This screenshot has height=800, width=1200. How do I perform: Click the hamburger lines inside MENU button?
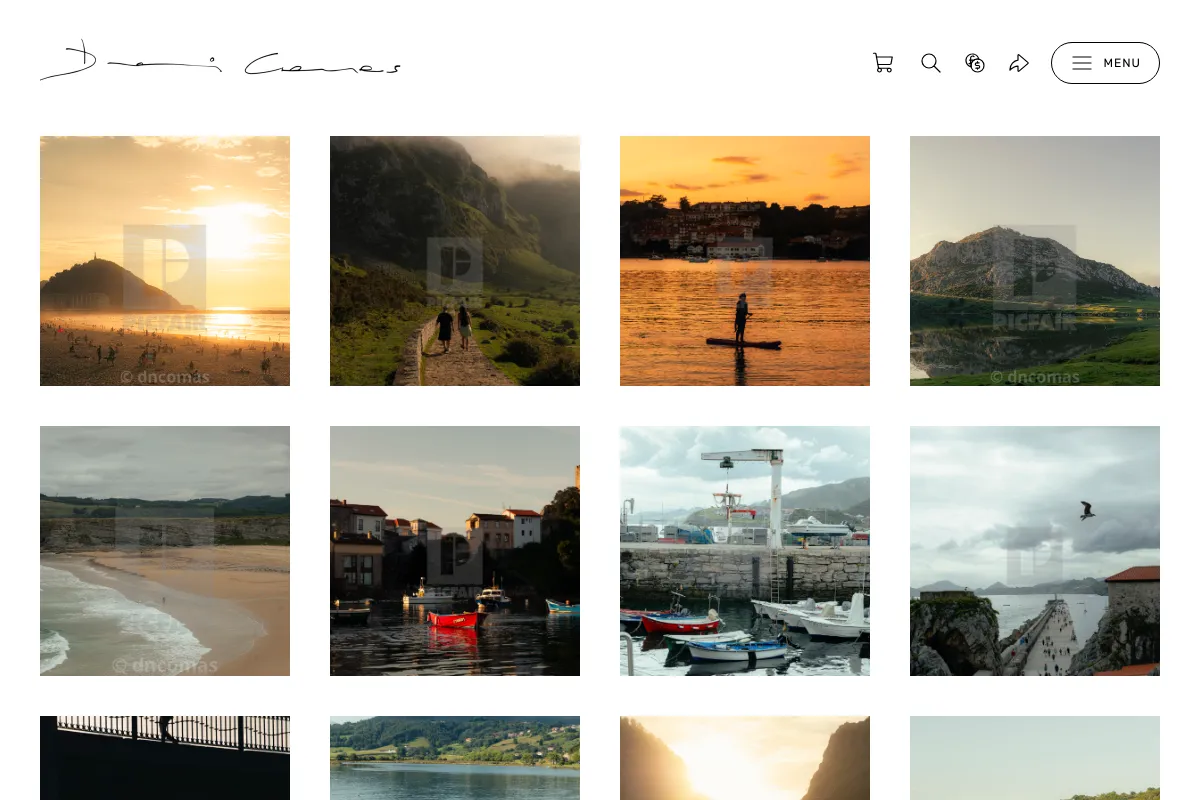(1082, 63)
